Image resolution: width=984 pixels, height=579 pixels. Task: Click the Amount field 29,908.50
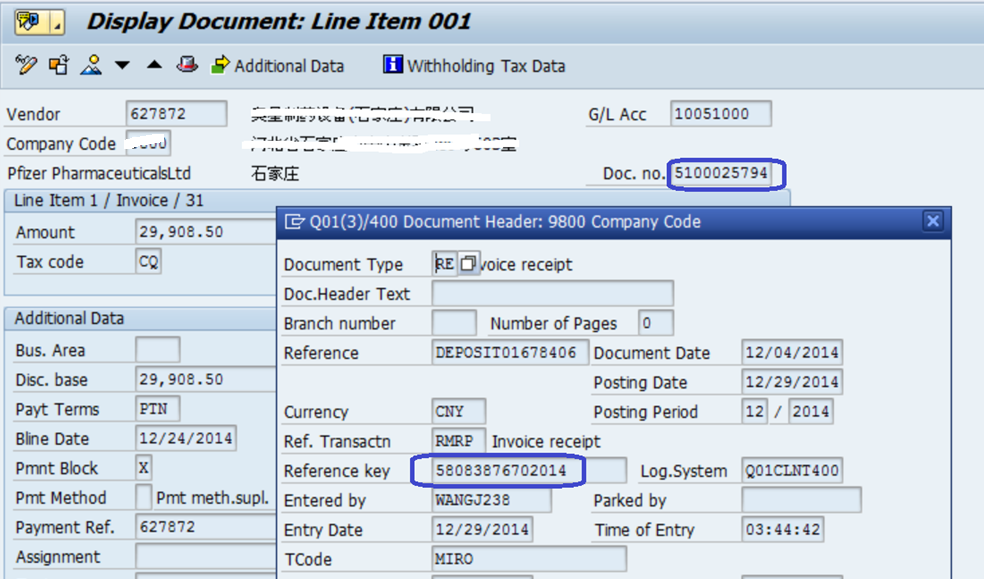point(206,231)
